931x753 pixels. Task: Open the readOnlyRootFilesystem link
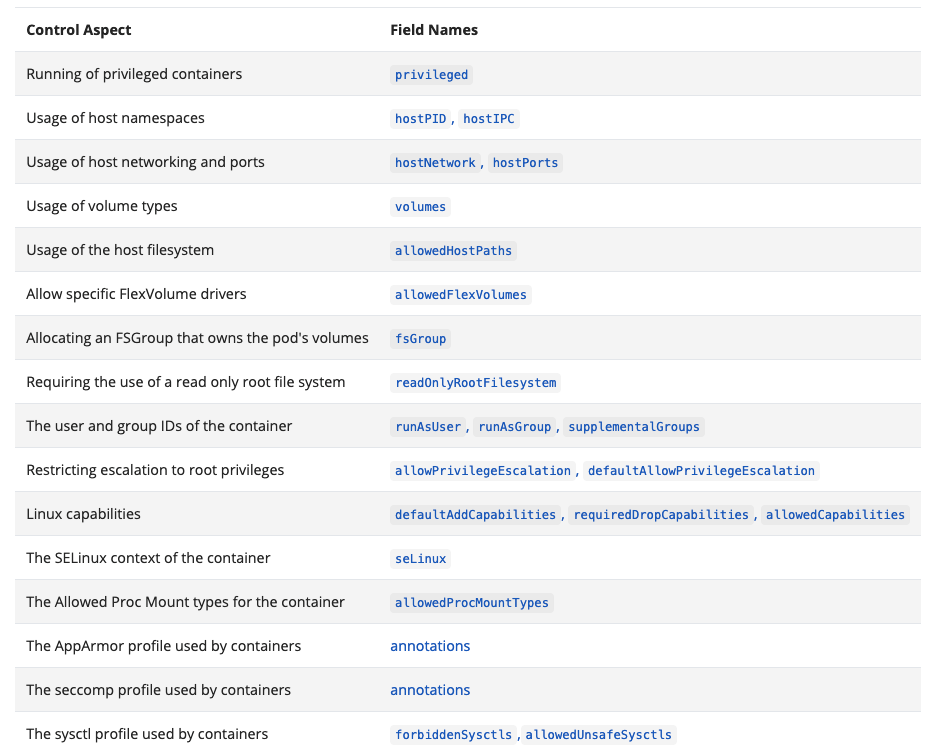(476, 383)
